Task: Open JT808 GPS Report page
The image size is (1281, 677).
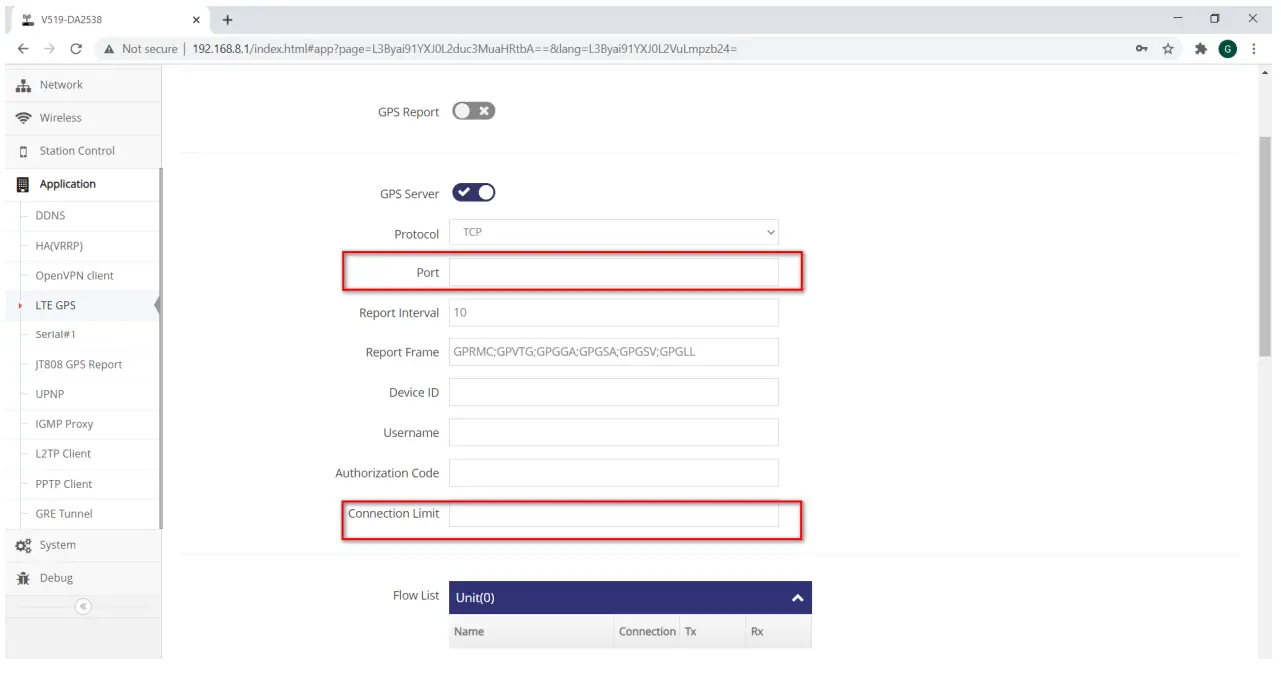Action: point(78,365)
